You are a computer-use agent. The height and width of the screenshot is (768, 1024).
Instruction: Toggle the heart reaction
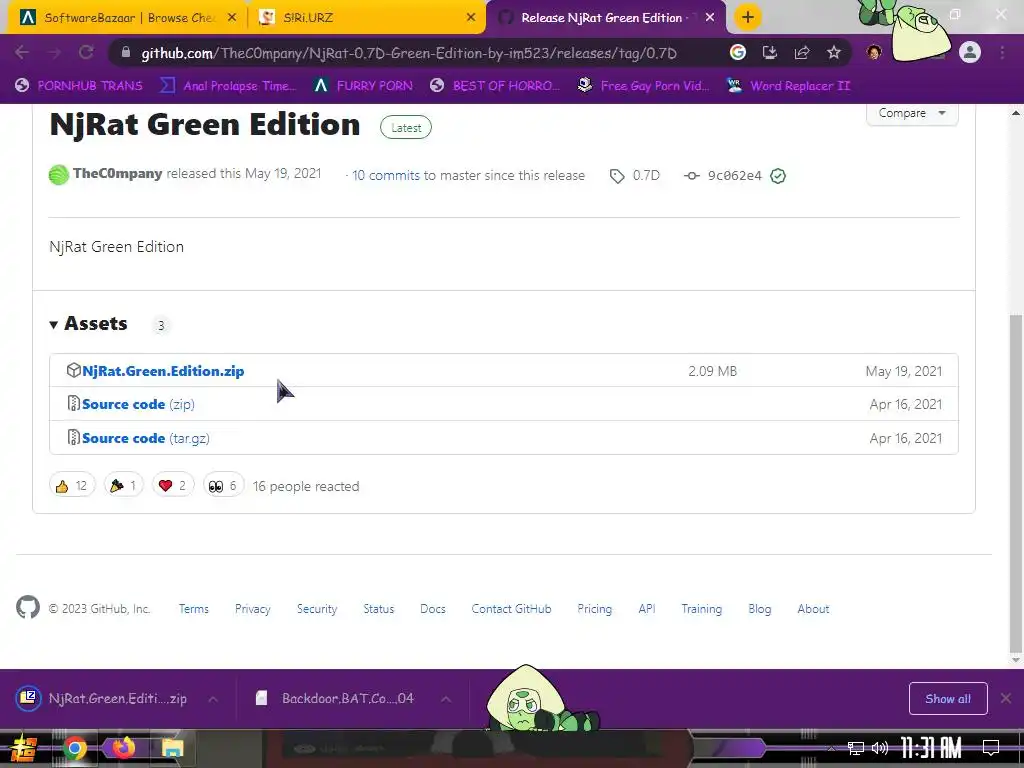coord(173,485)
